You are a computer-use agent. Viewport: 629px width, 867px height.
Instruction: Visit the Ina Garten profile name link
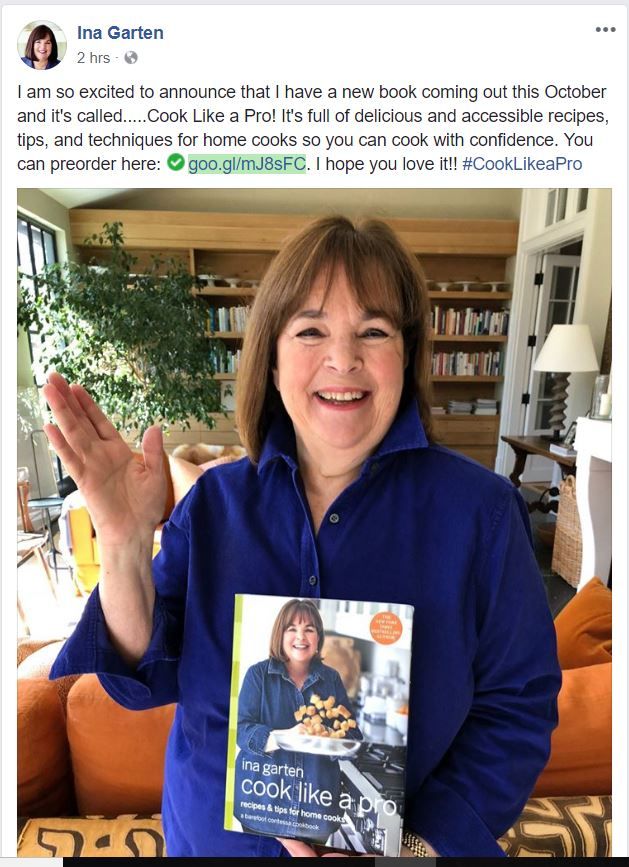point(120,33)
